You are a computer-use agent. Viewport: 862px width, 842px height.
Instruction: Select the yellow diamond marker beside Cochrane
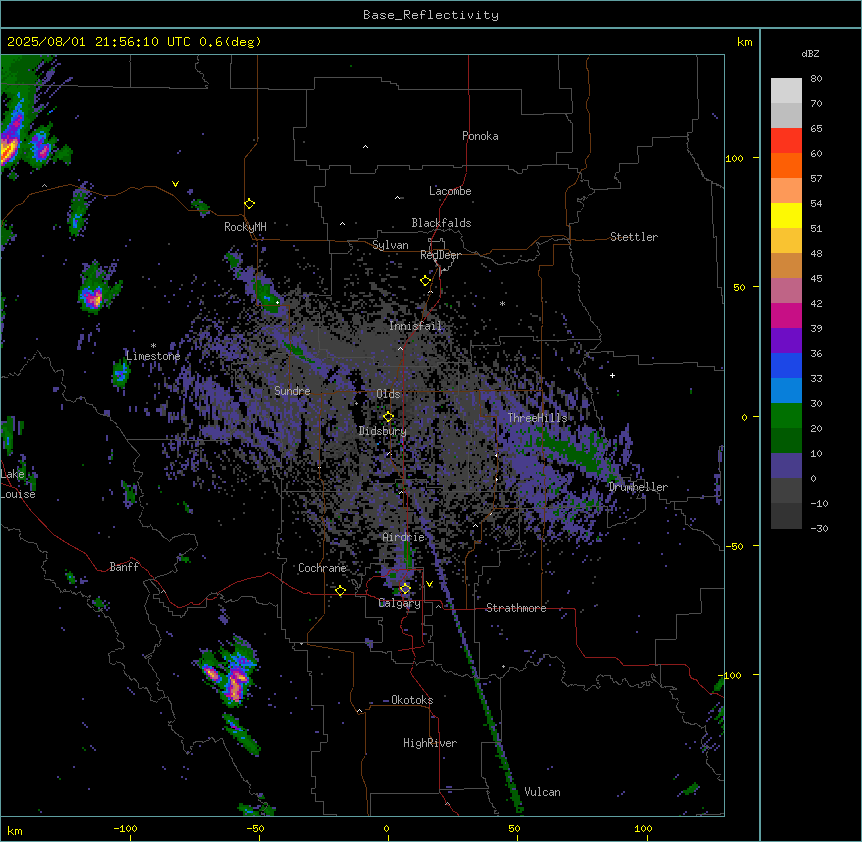point(340,590)
